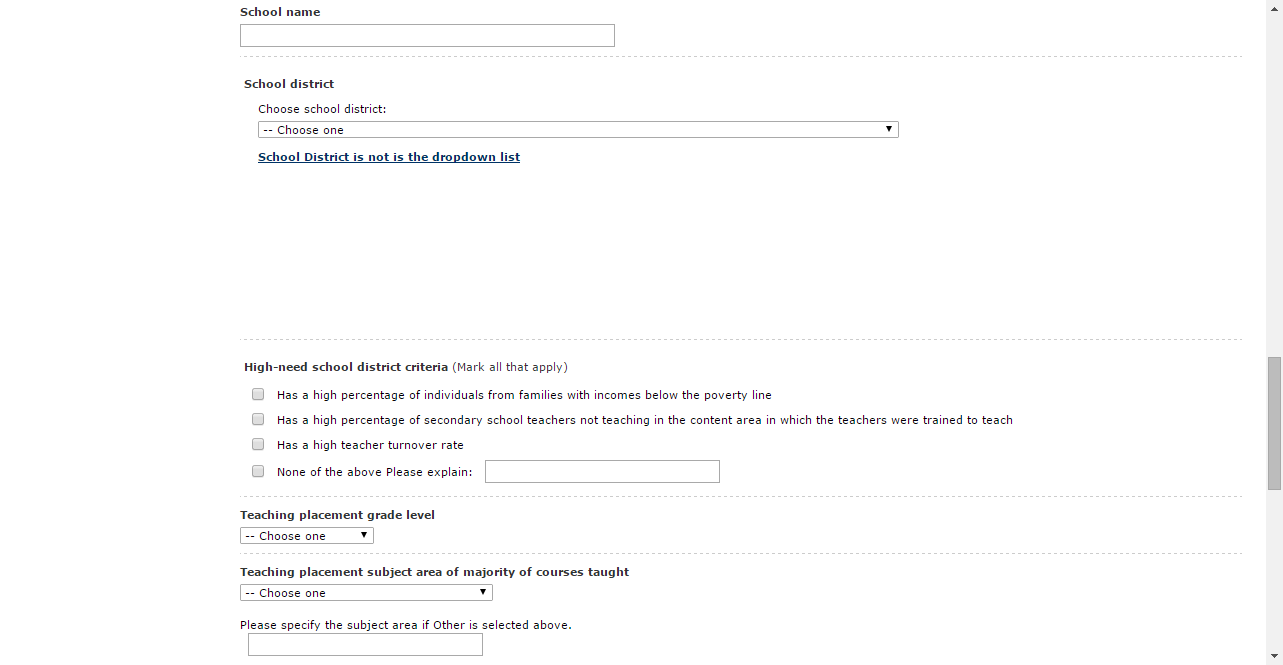
Task: Click the School District not in dropdown link
Action: (389, 157)
